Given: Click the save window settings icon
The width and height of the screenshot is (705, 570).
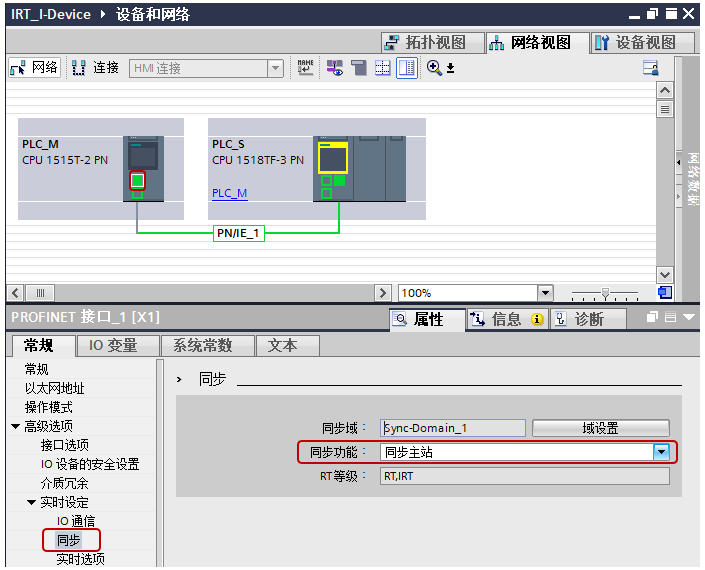Looking at the screenshot, I should [x=651, y=68].
